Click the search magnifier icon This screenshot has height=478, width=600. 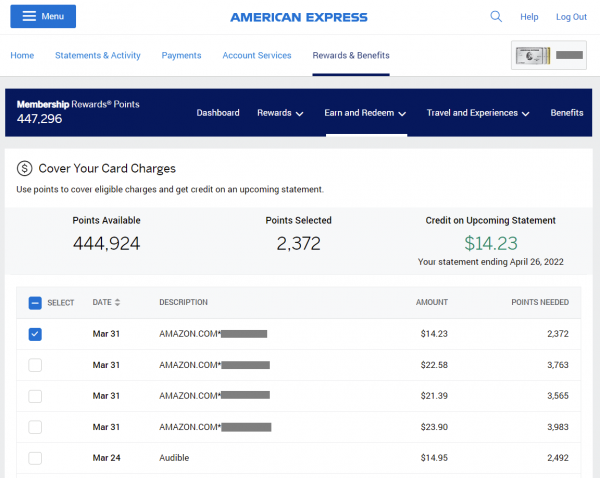(x=496, y=17)
